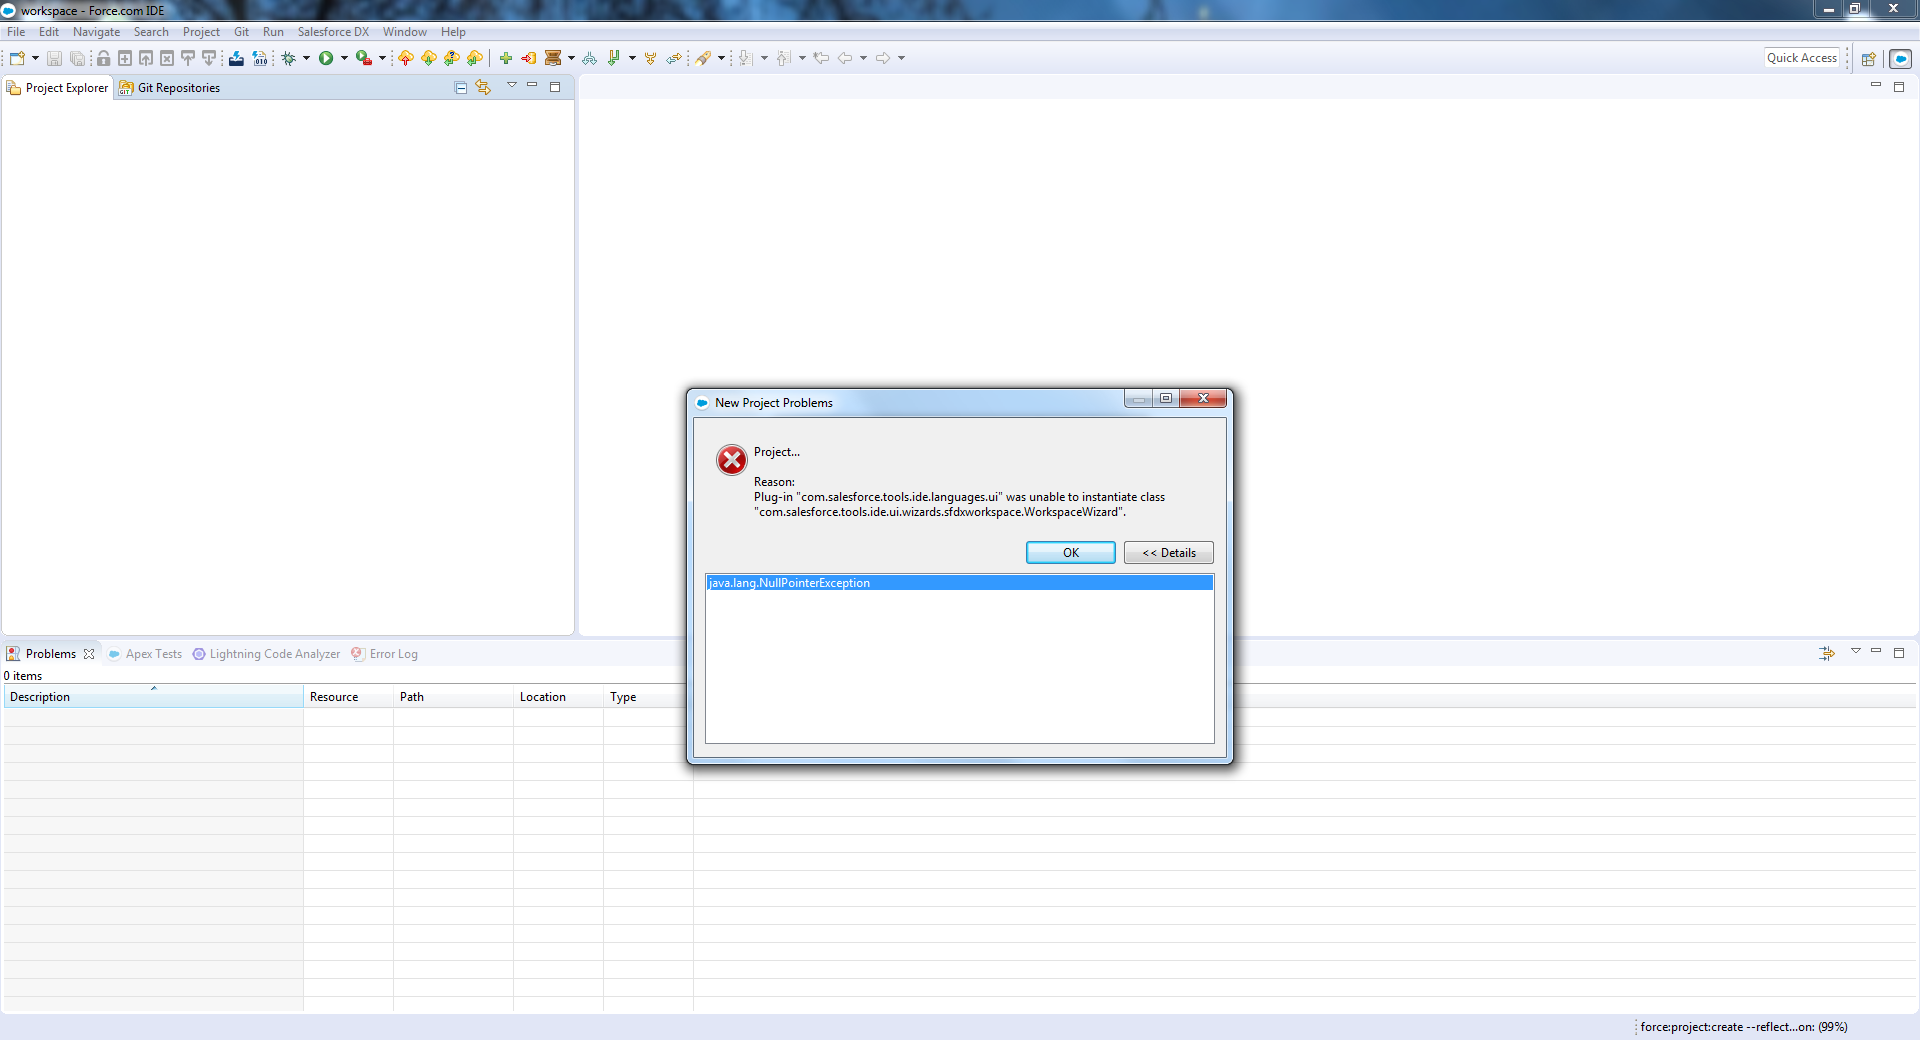This screenshot has width=1920, height=1040.
Task: Start a Debug session
Action: [x=289, y=58]
